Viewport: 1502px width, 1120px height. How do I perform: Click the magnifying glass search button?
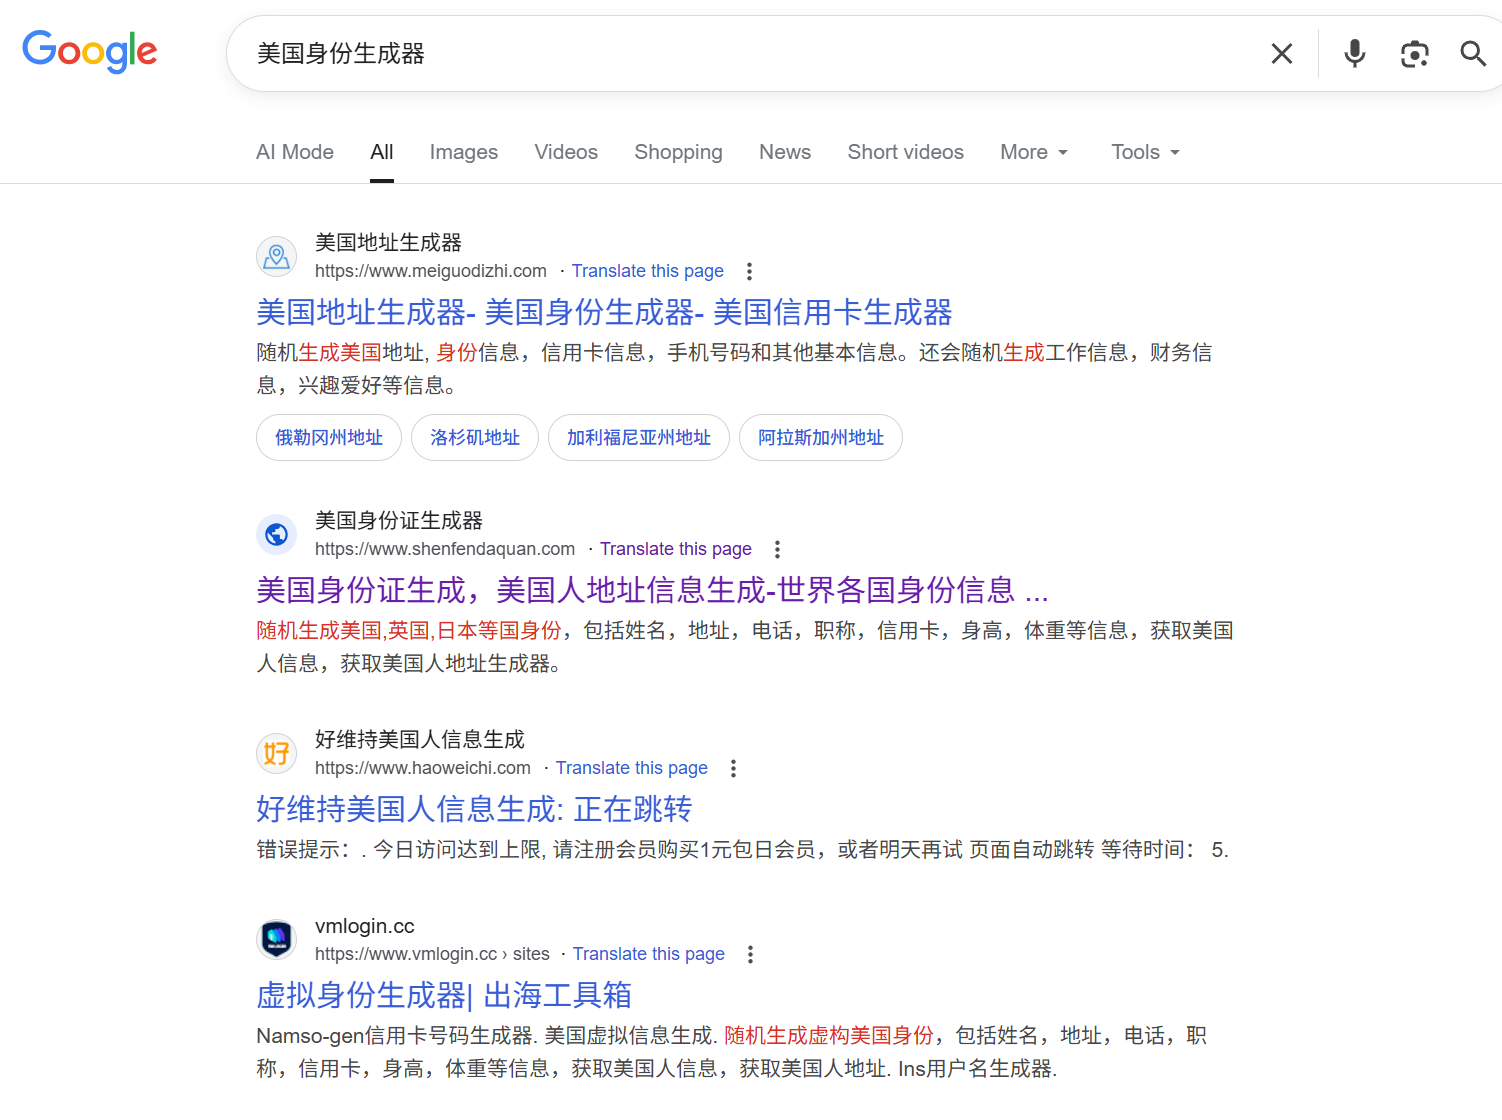point(1472,53)
